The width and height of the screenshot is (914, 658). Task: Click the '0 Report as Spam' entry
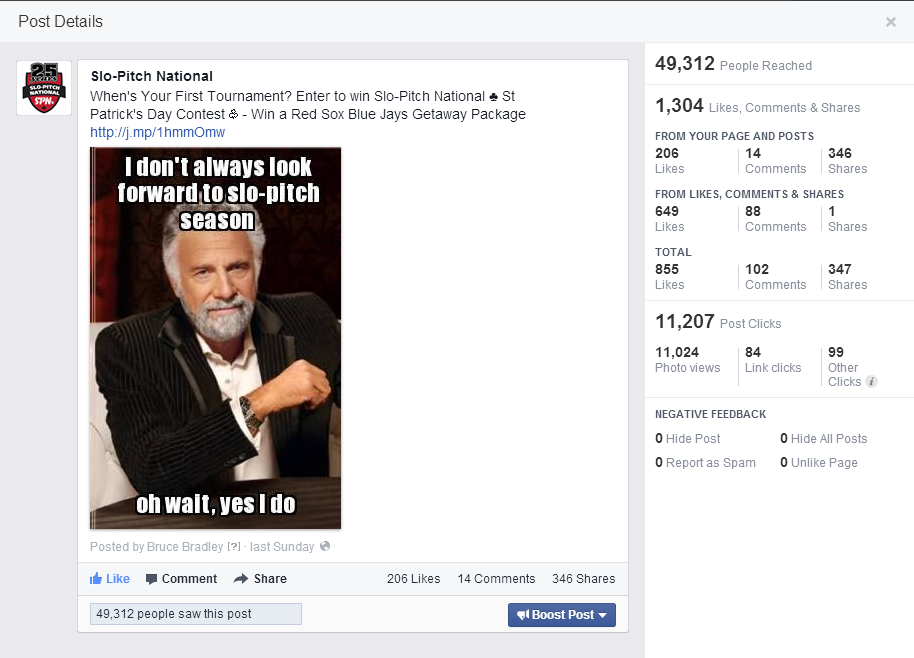tap(705, 463)
